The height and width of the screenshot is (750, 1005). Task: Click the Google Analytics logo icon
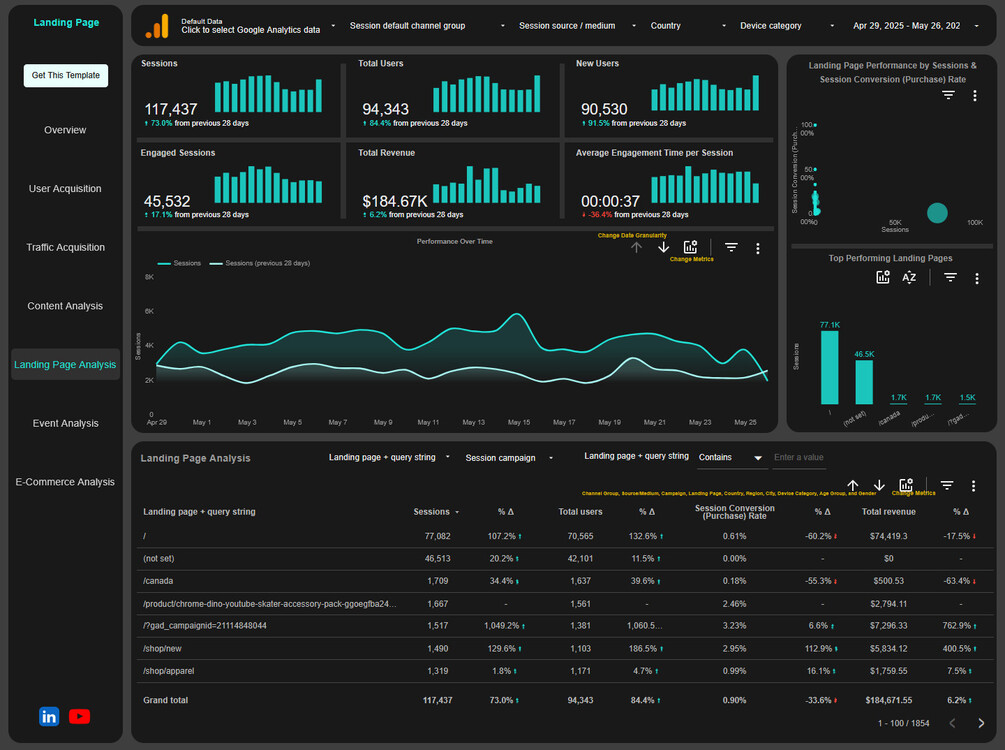click(x=157, y=26)
